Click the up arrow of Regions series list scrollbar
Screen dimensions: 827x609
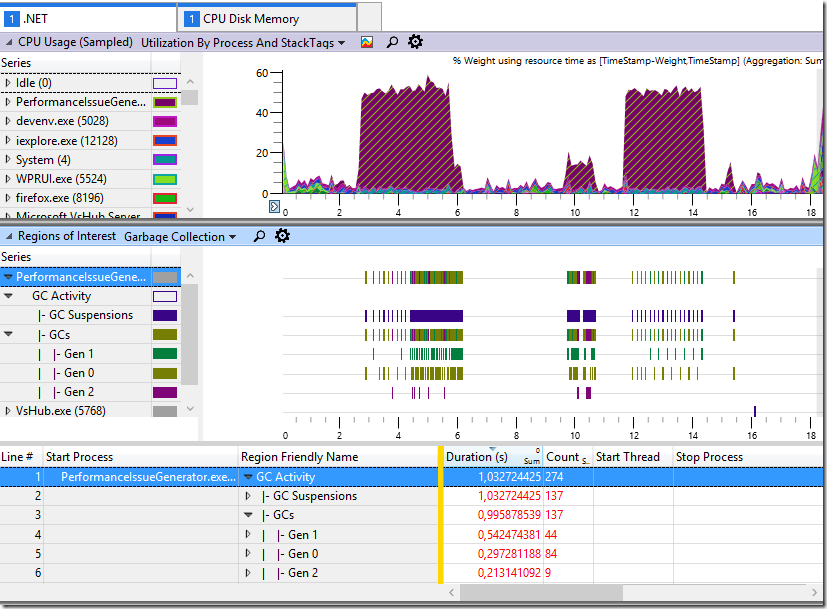[190, 276]
